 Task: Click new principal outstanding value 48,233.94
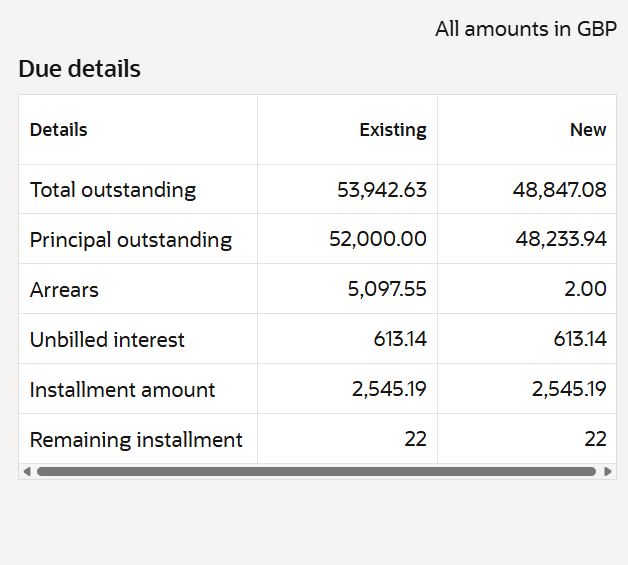tap(561, 240)
